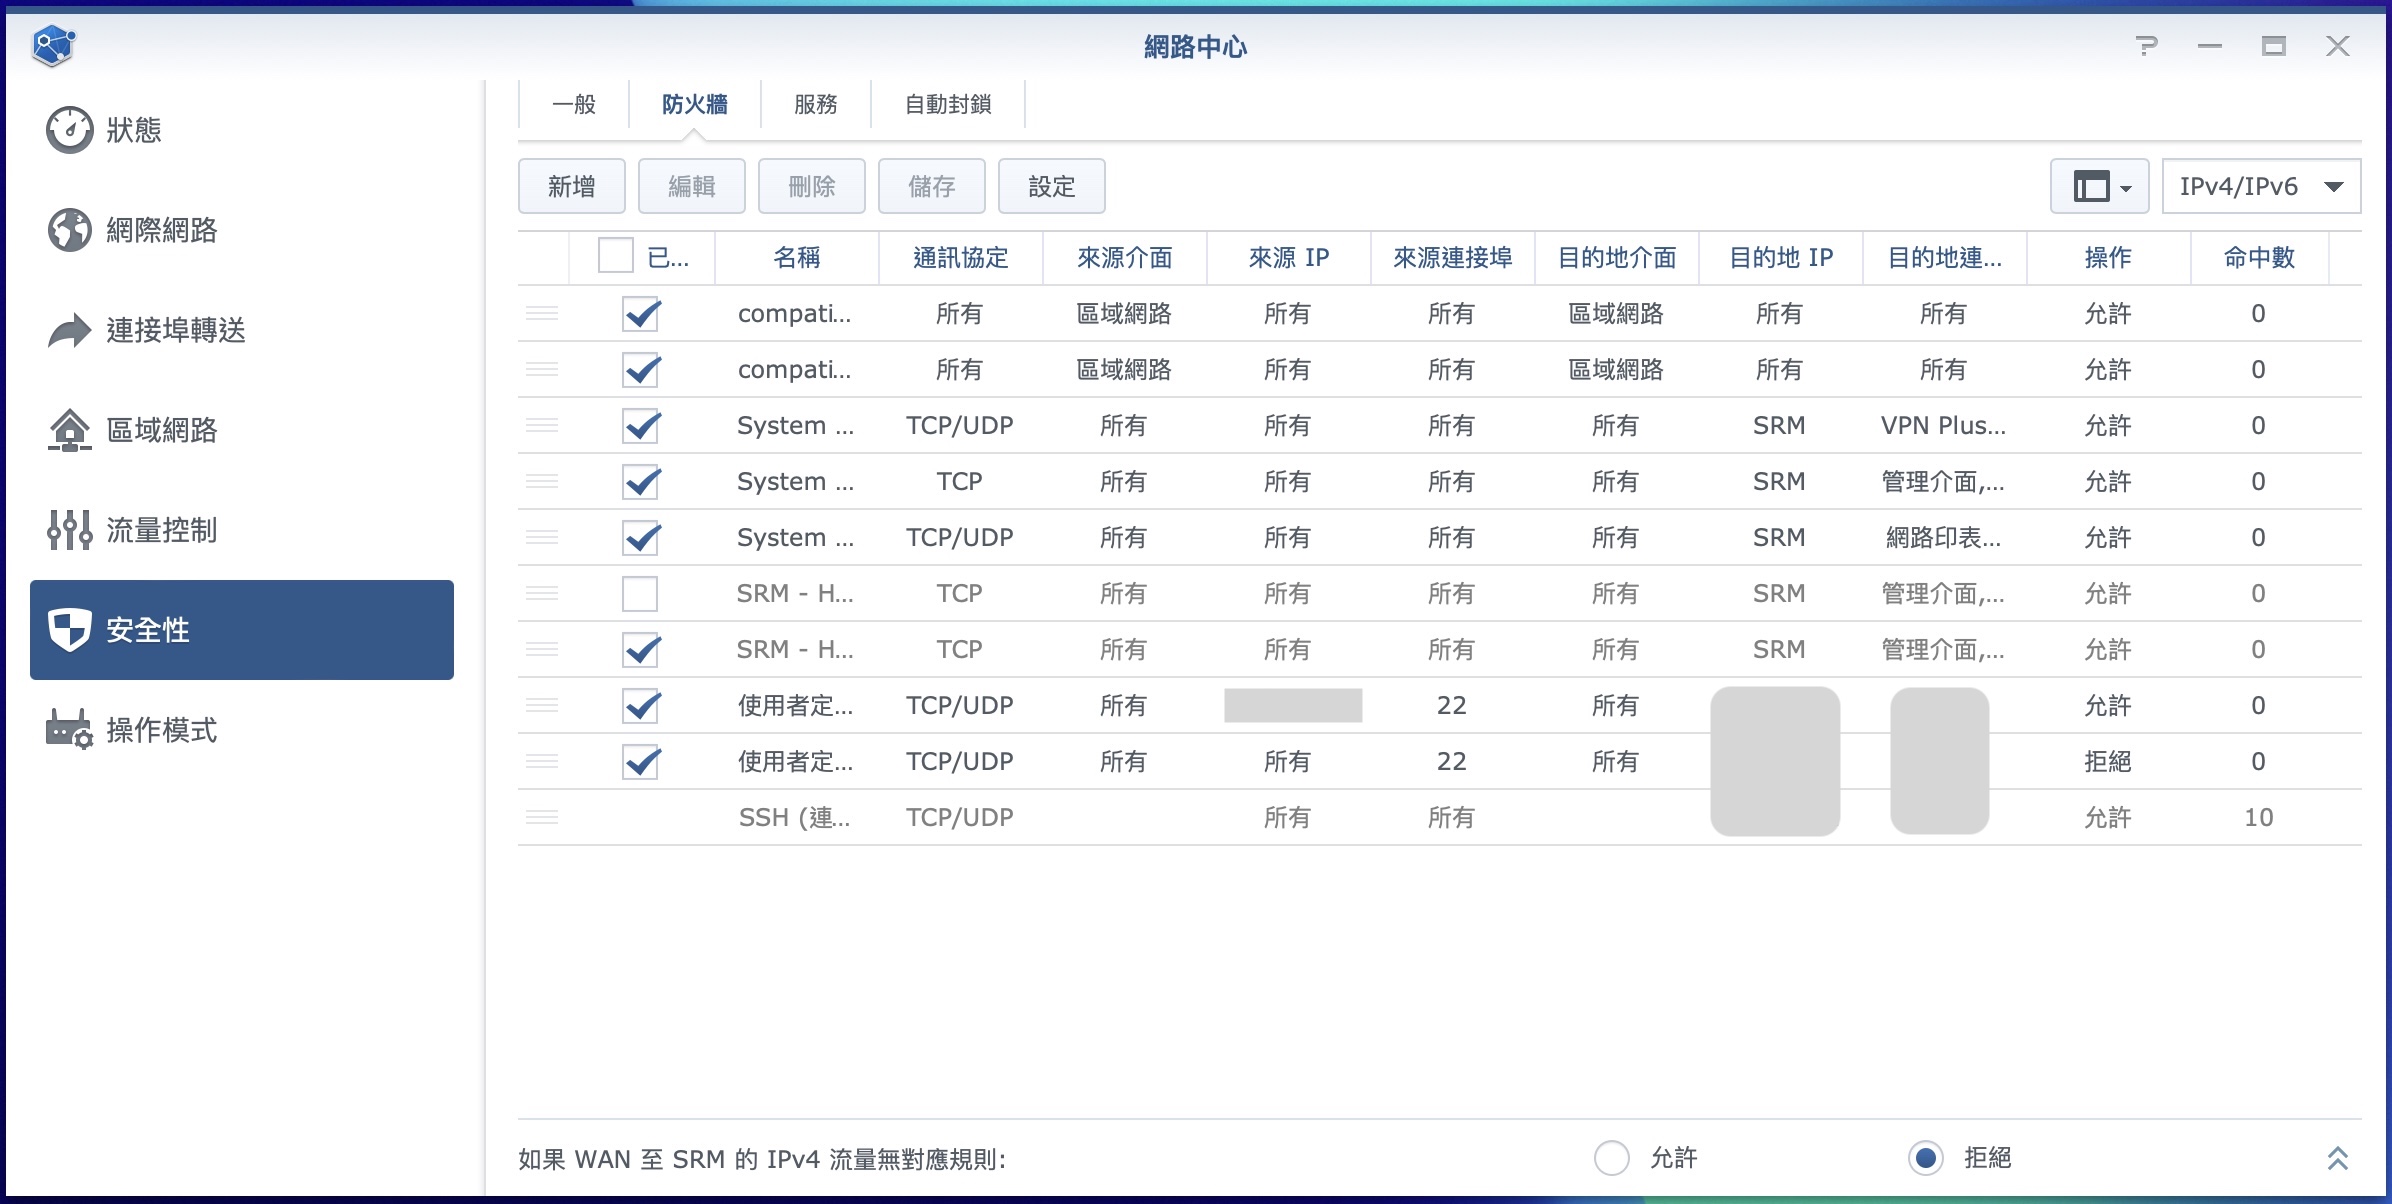Click the Network Center app logo icon
2392x1204 pixels.
coord(53,45)
